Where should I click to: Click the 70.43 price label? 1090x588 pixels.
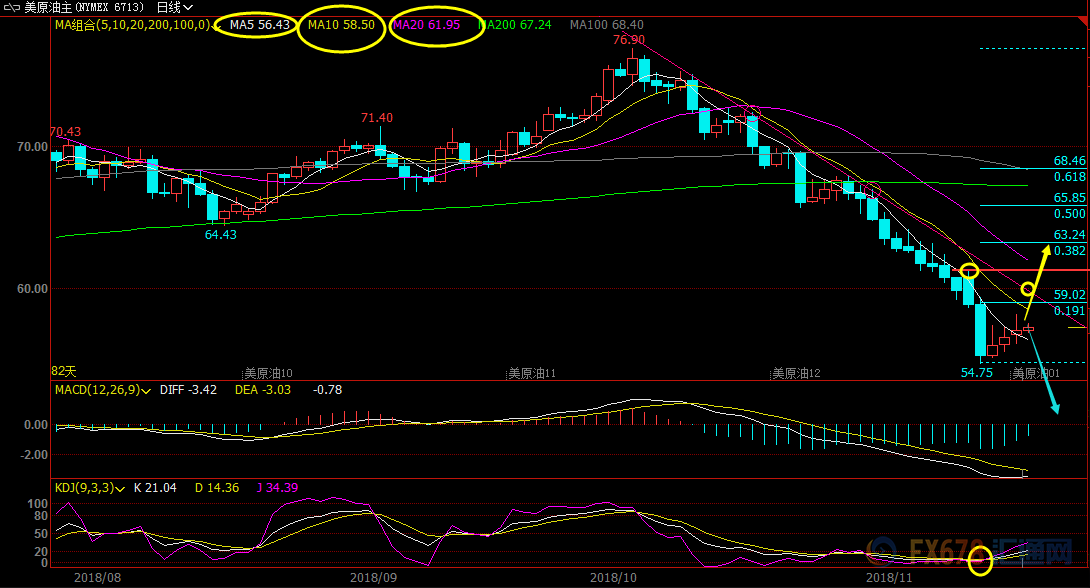point(65,131)
